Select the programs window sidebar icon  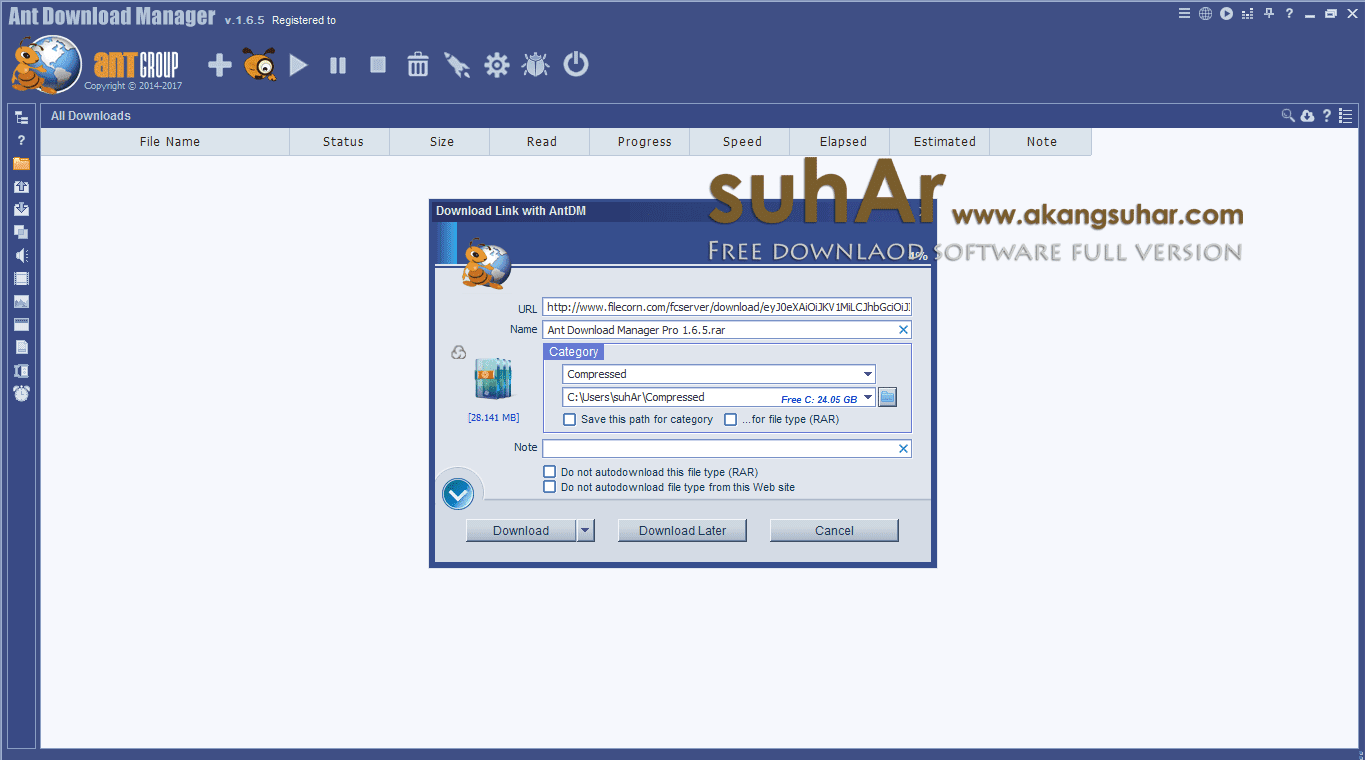[21, 324]
